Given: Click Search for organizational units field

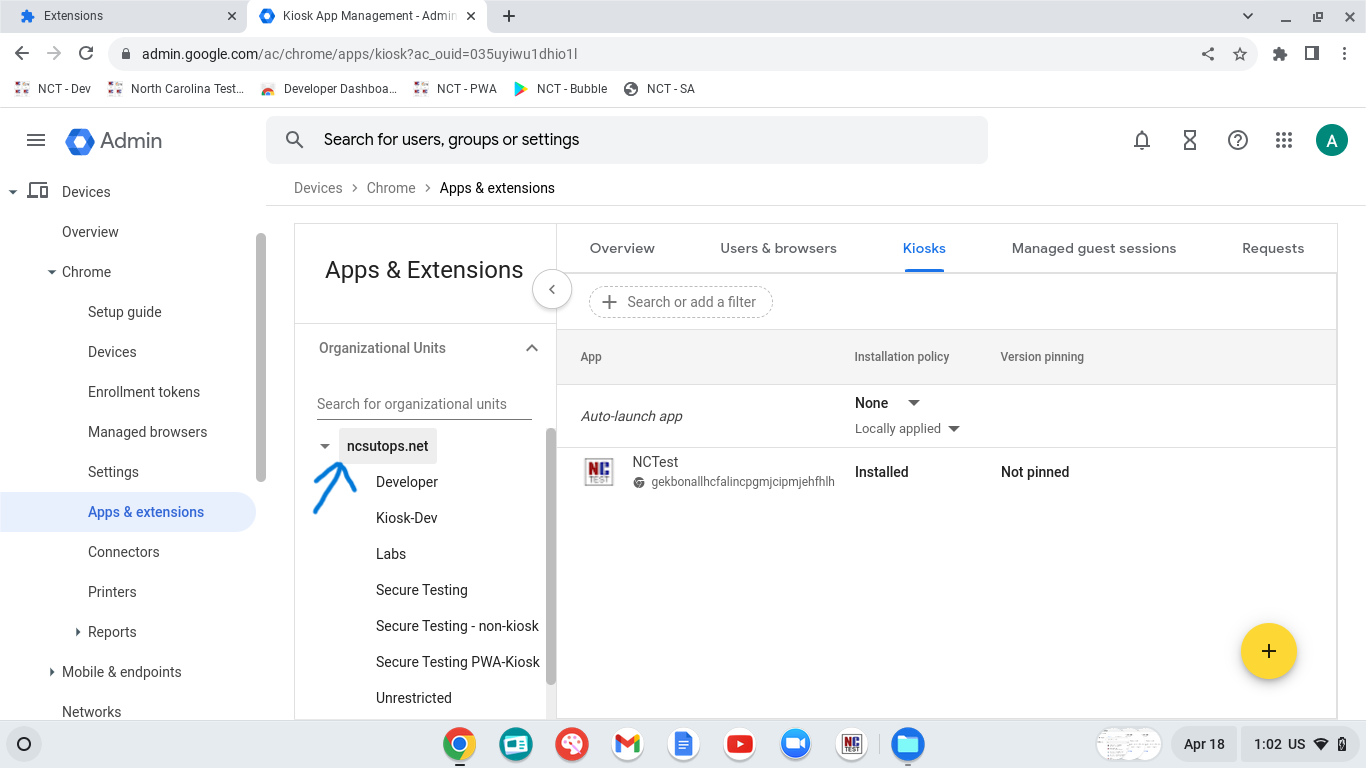Looking at the screenshot, I should 424,404.
